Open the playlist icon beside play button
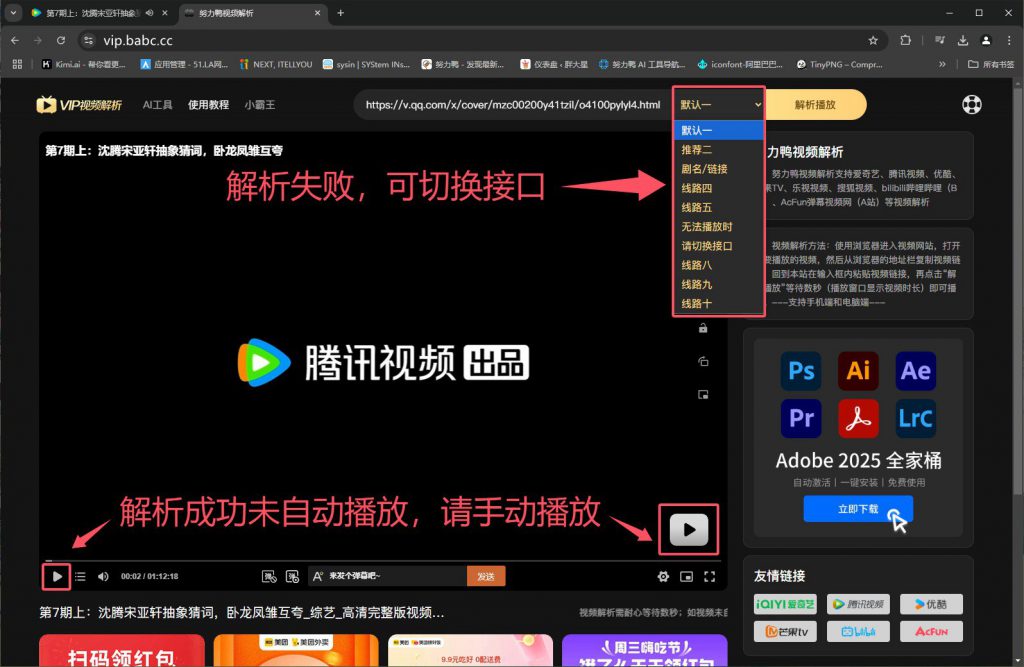 80,576
